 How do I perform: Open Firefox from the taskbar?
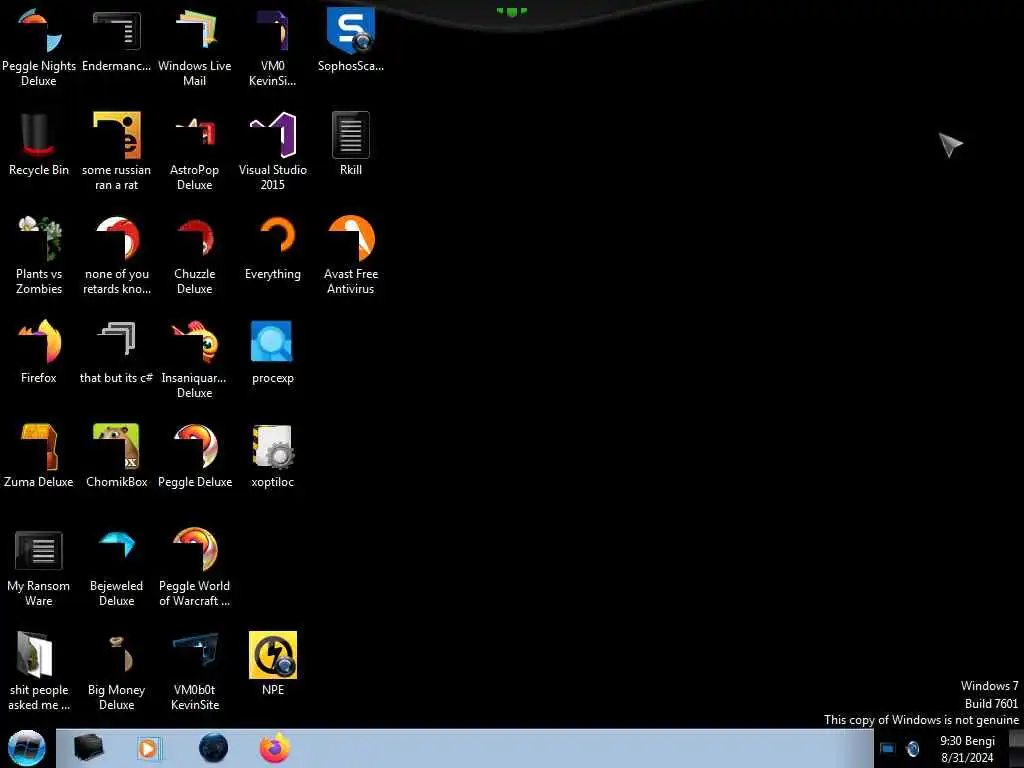click(x=275, y=748)
